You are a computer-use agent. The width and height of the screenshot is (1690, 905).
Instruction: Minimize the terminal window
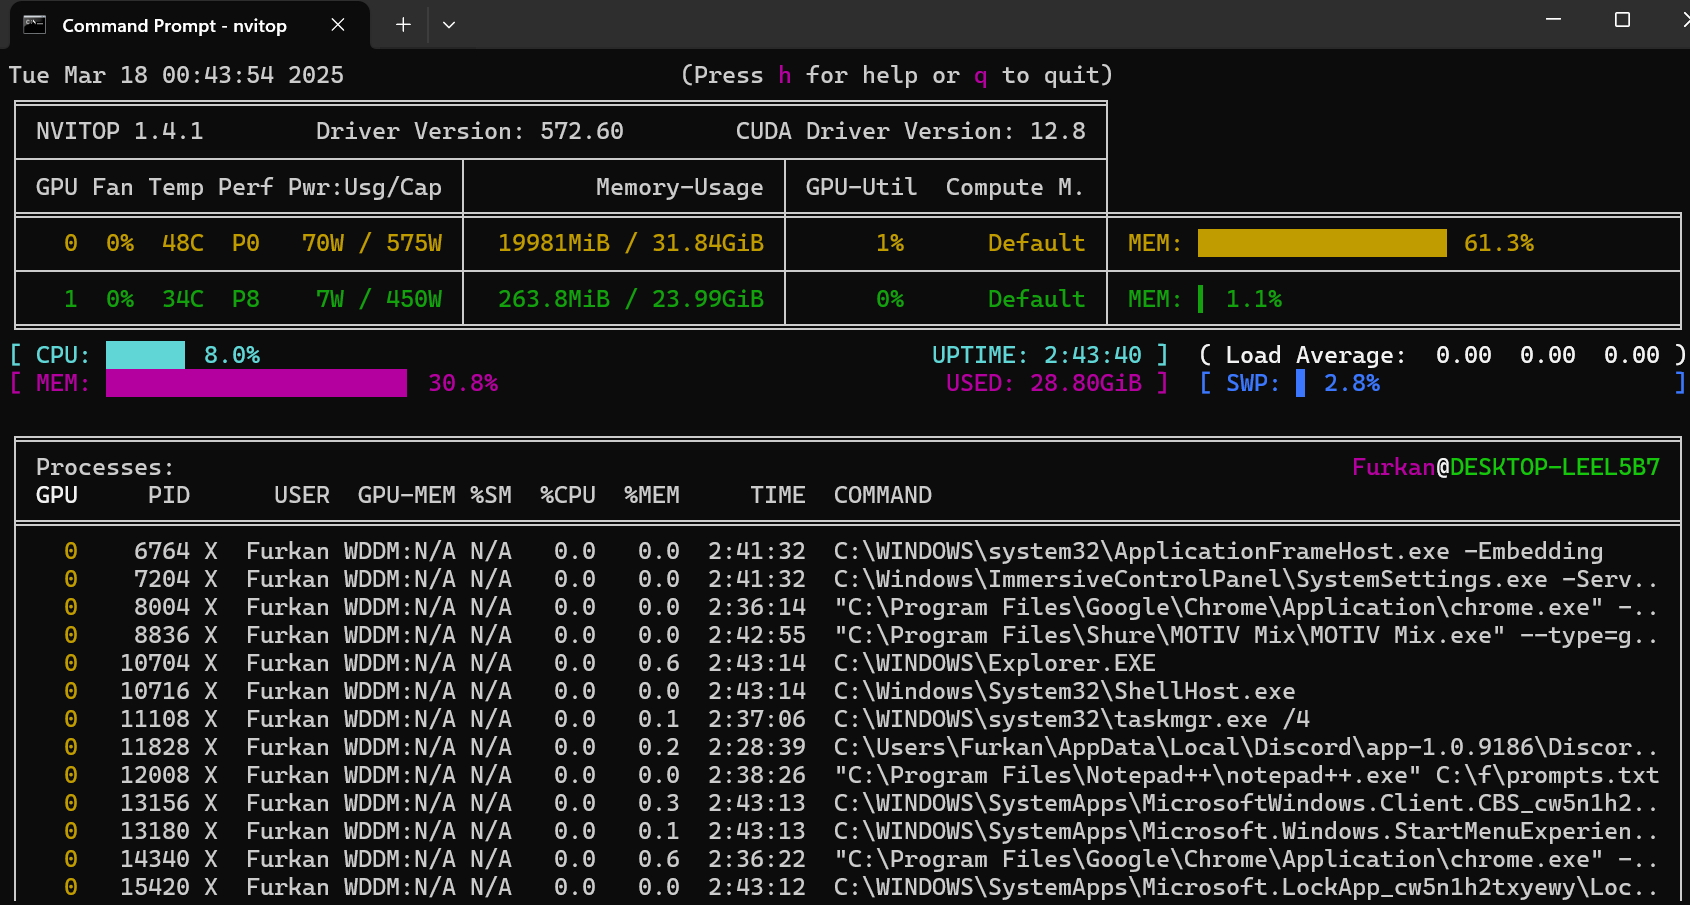tap(1553, 20)
